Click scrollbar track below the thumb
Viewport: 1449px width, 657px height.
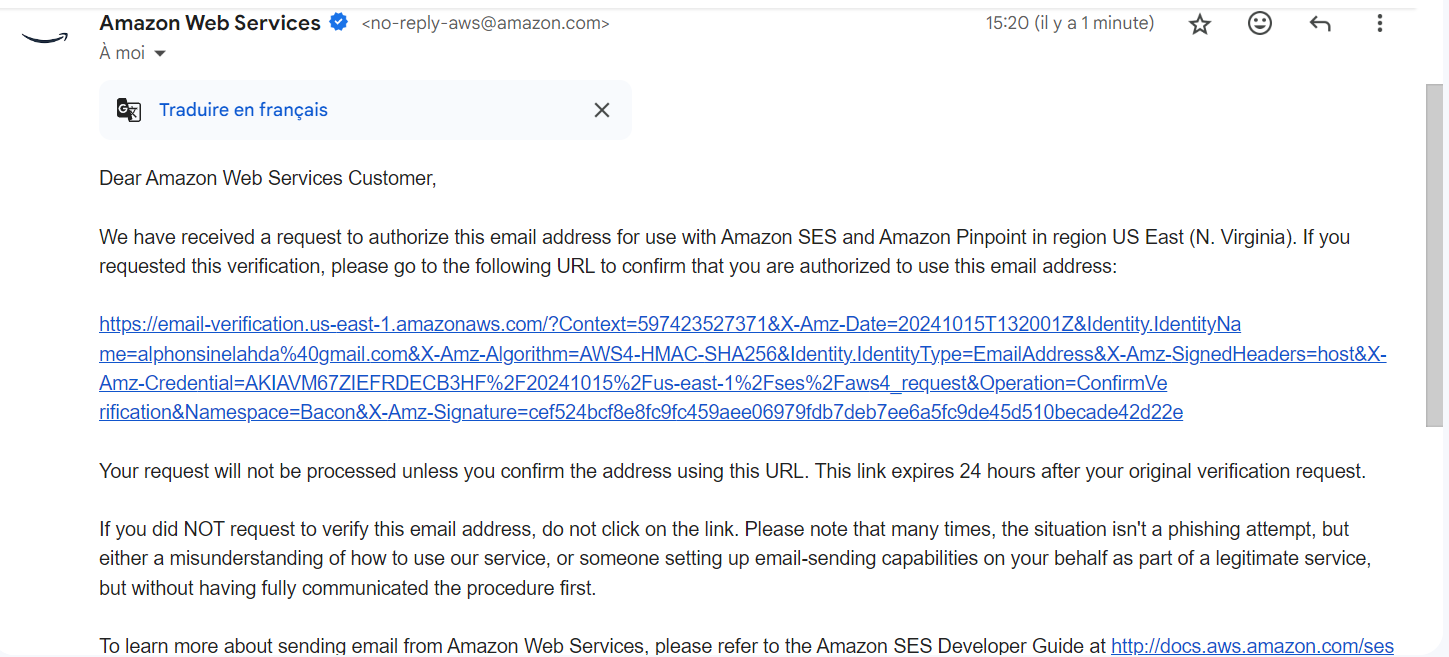(1434, 540)
